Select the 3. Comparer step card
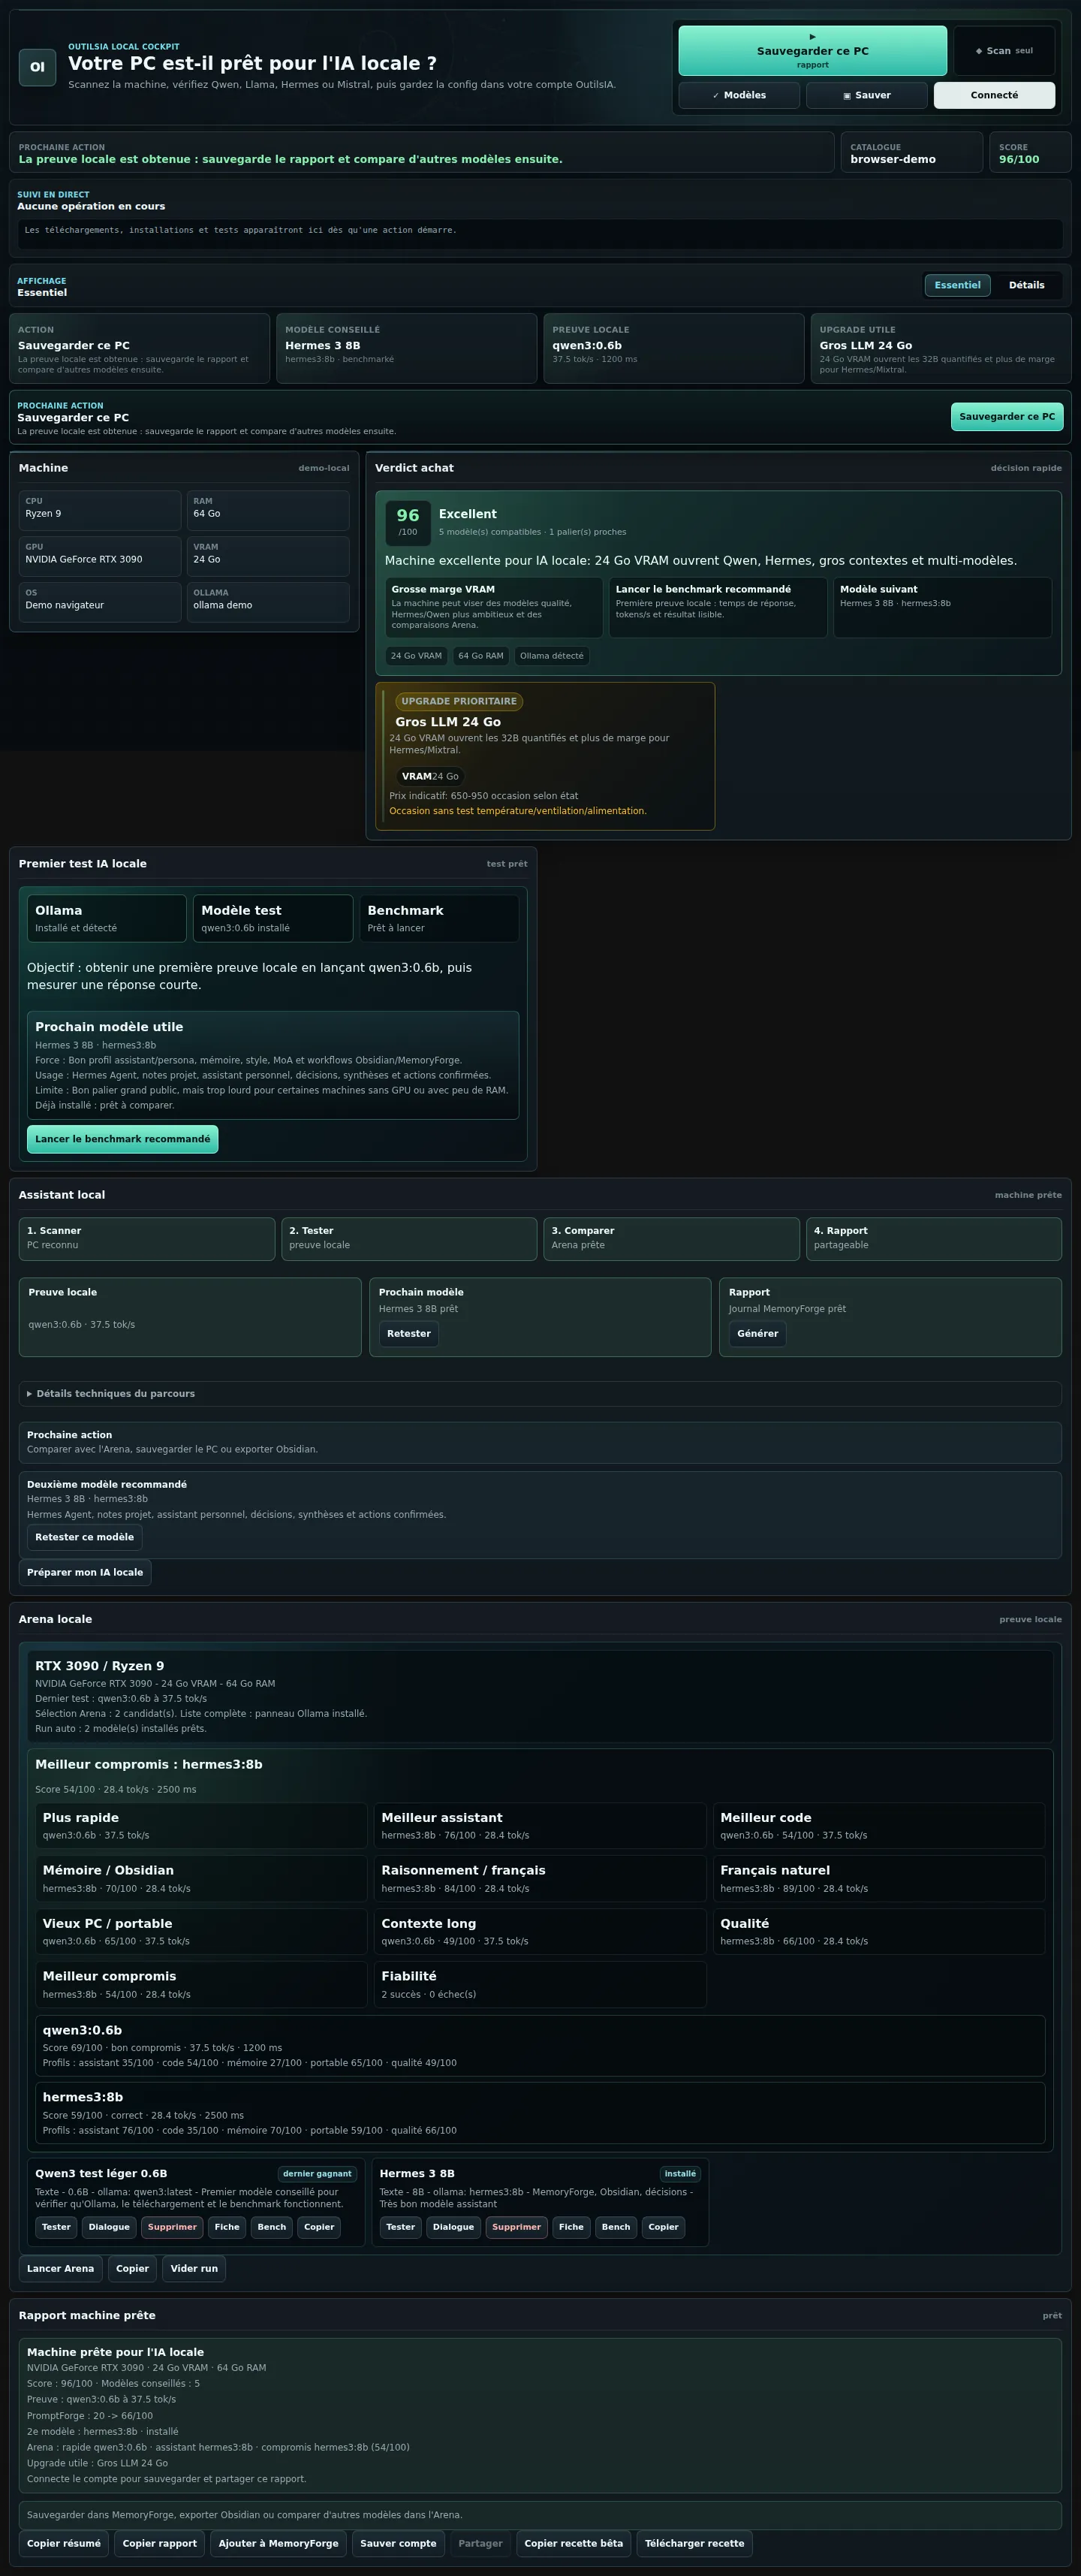Image resolution: width=1081 pixels, height=2576 pixels. (x=671, y=1238)
